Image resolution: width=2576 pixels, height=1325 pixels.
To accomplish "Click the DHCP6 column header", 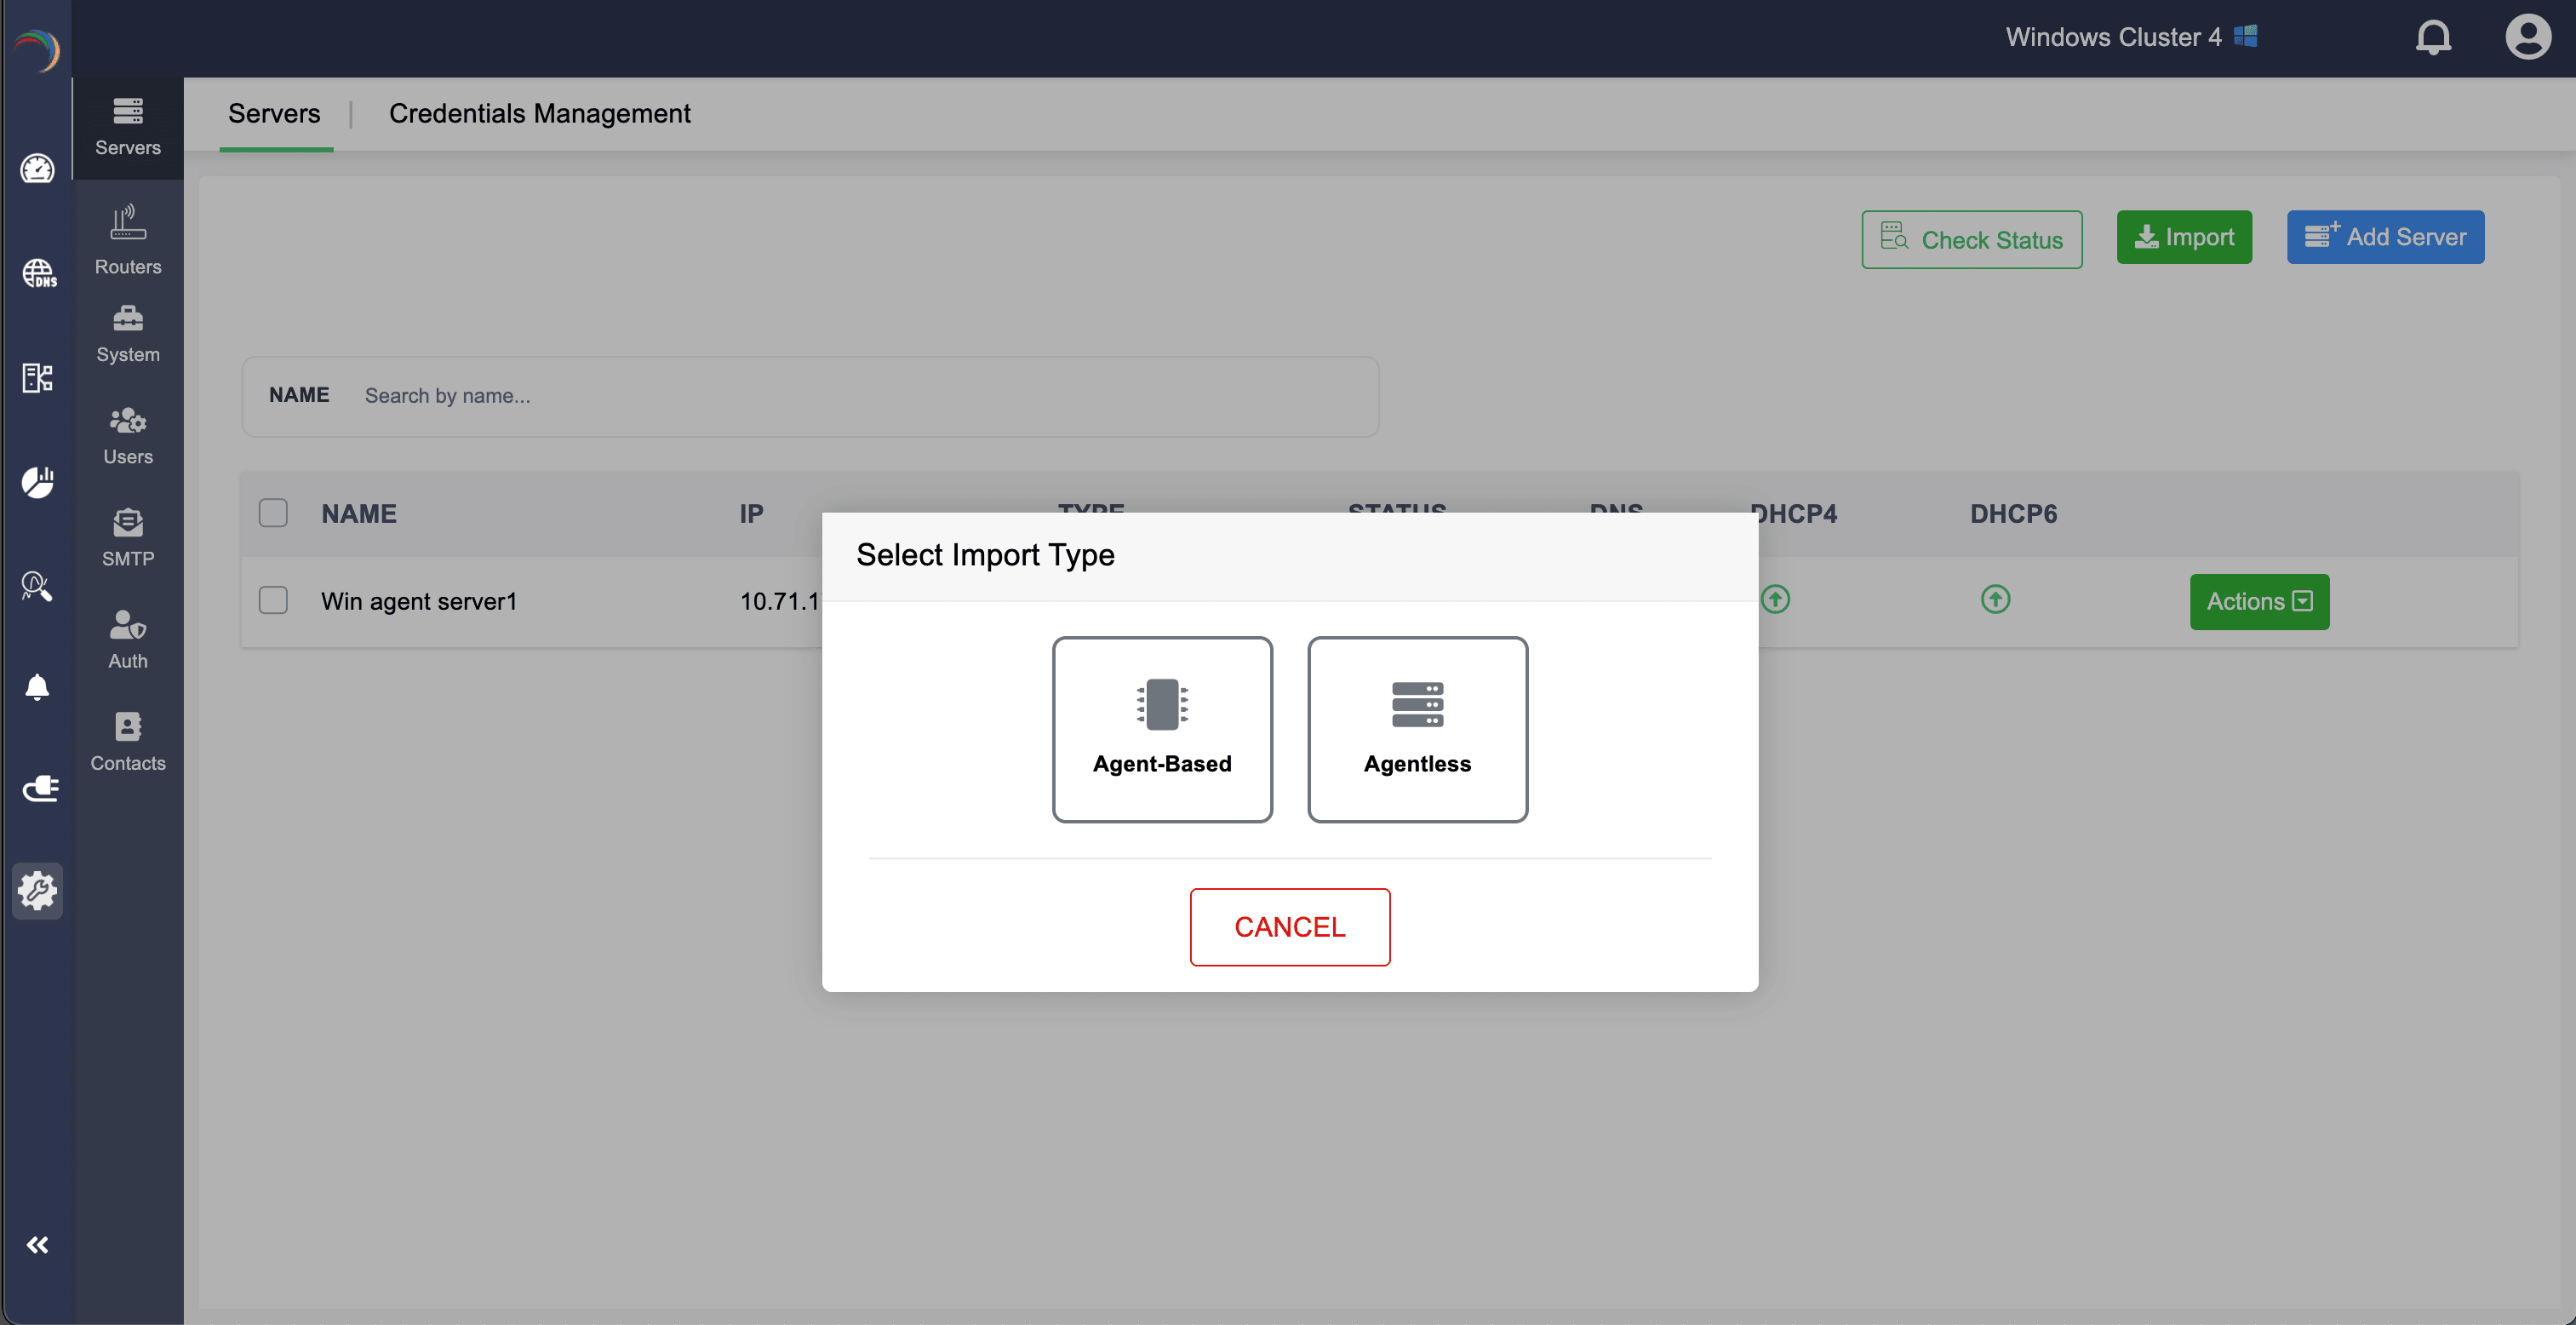I will 2013,514.
